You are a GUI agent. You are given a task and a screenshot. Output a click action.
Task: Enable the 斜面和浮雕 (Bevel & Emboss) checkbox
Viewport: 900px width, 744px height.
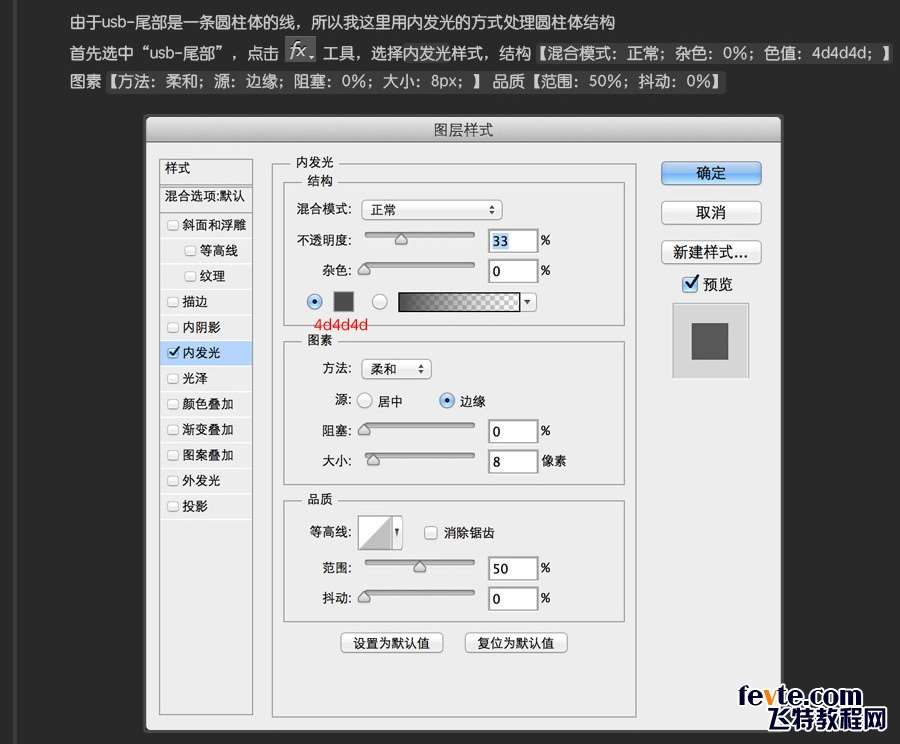(x=173, y=225)
